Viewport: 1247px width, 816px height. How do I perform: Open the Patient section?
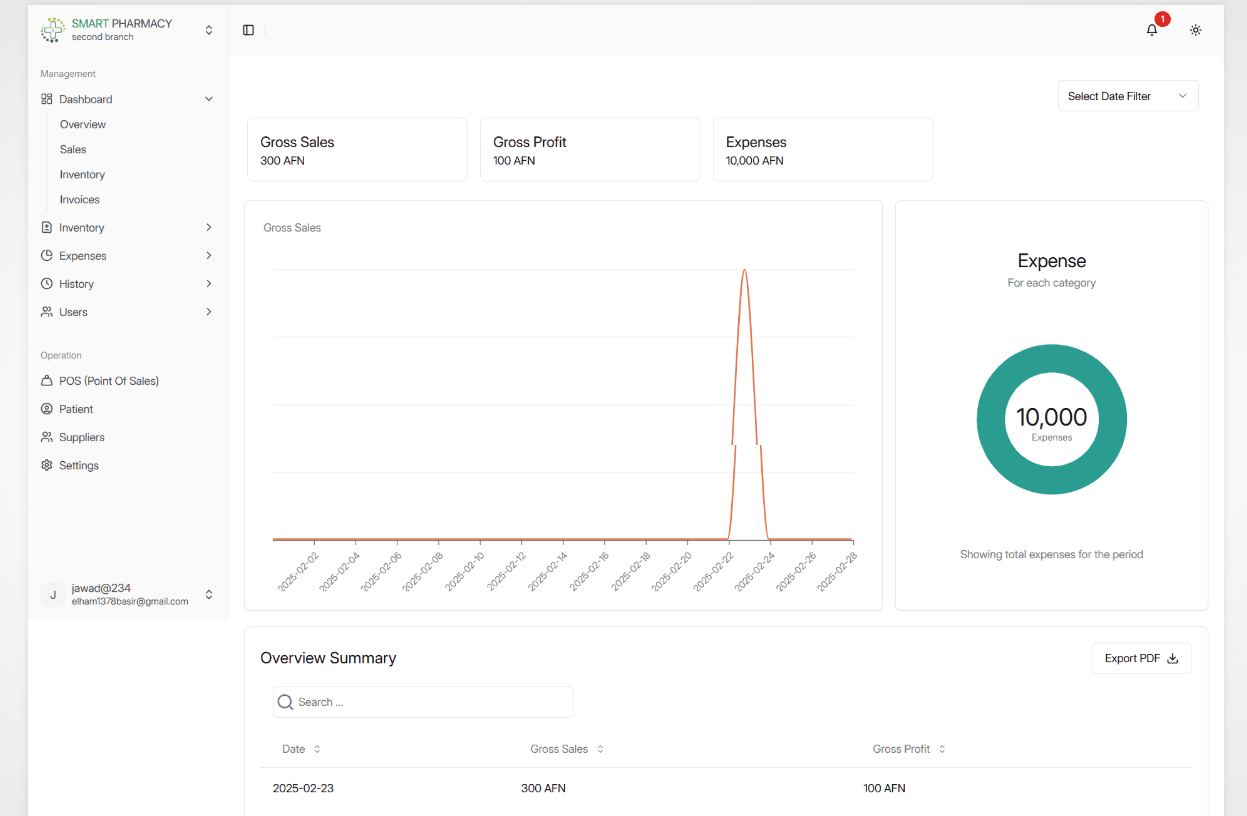(76, 409)
